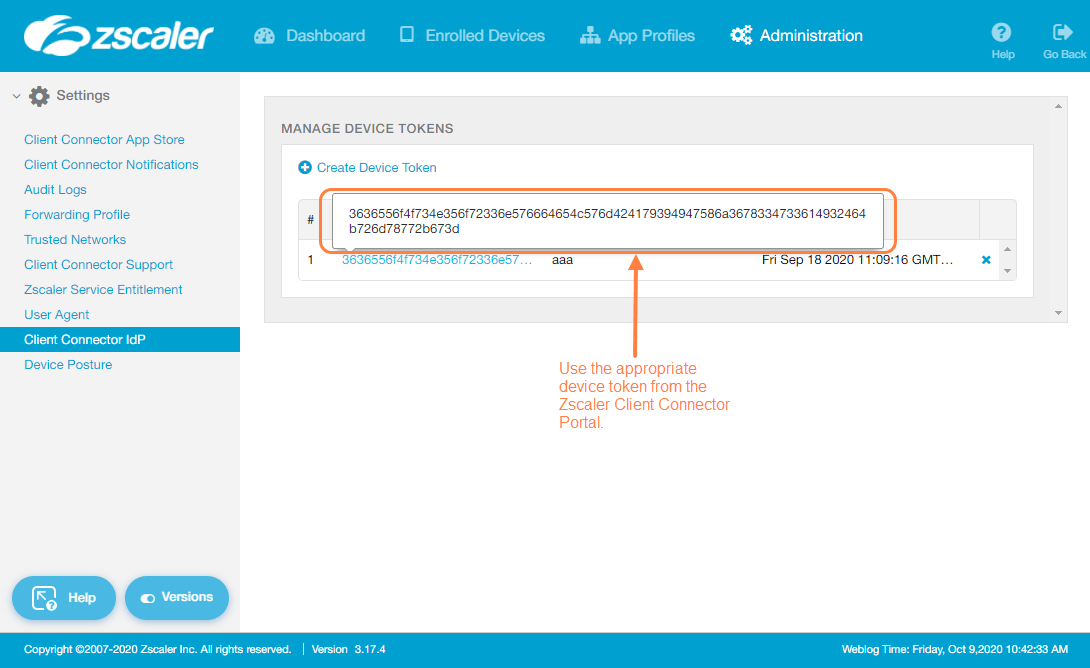Click the Create Device Token plus icon
Screen dimensions: 1090x668
tap(305, 167)
